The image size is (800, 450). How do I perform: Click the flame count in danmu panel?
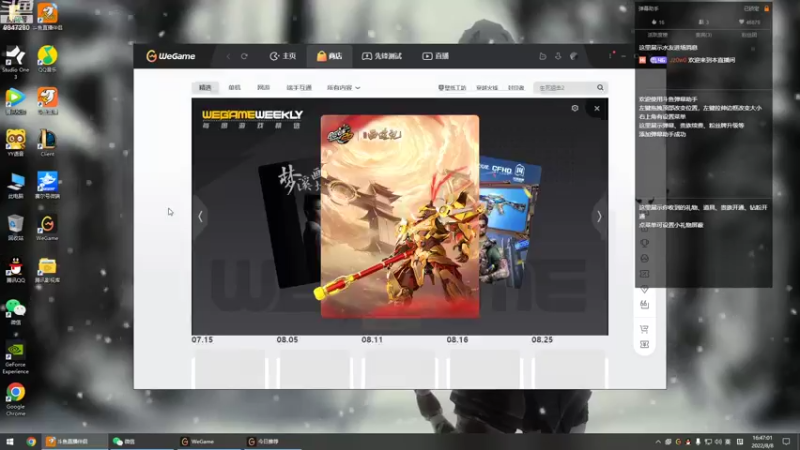click(658, 22)
